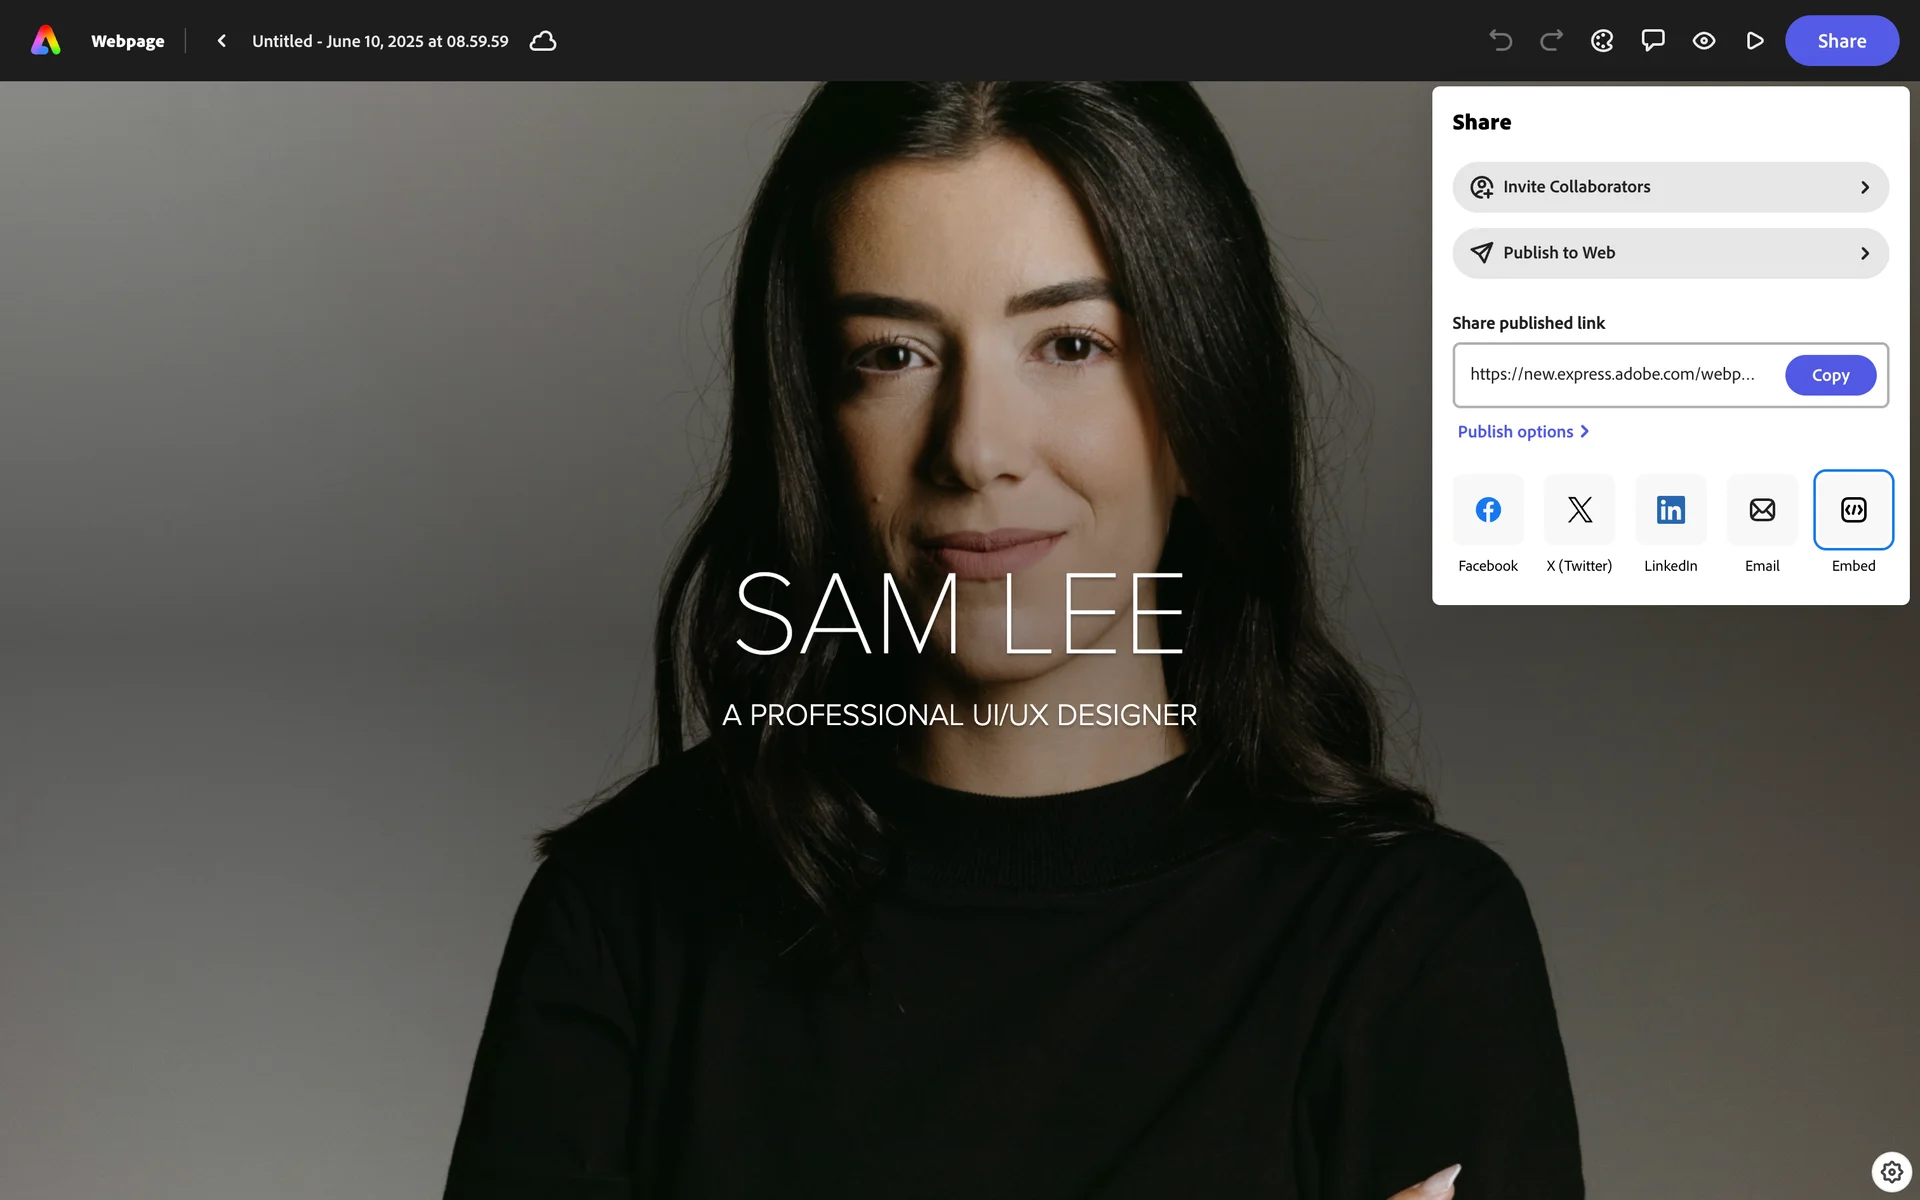Go back using the left chevron
The image size is (1920, 1200).
222,41
